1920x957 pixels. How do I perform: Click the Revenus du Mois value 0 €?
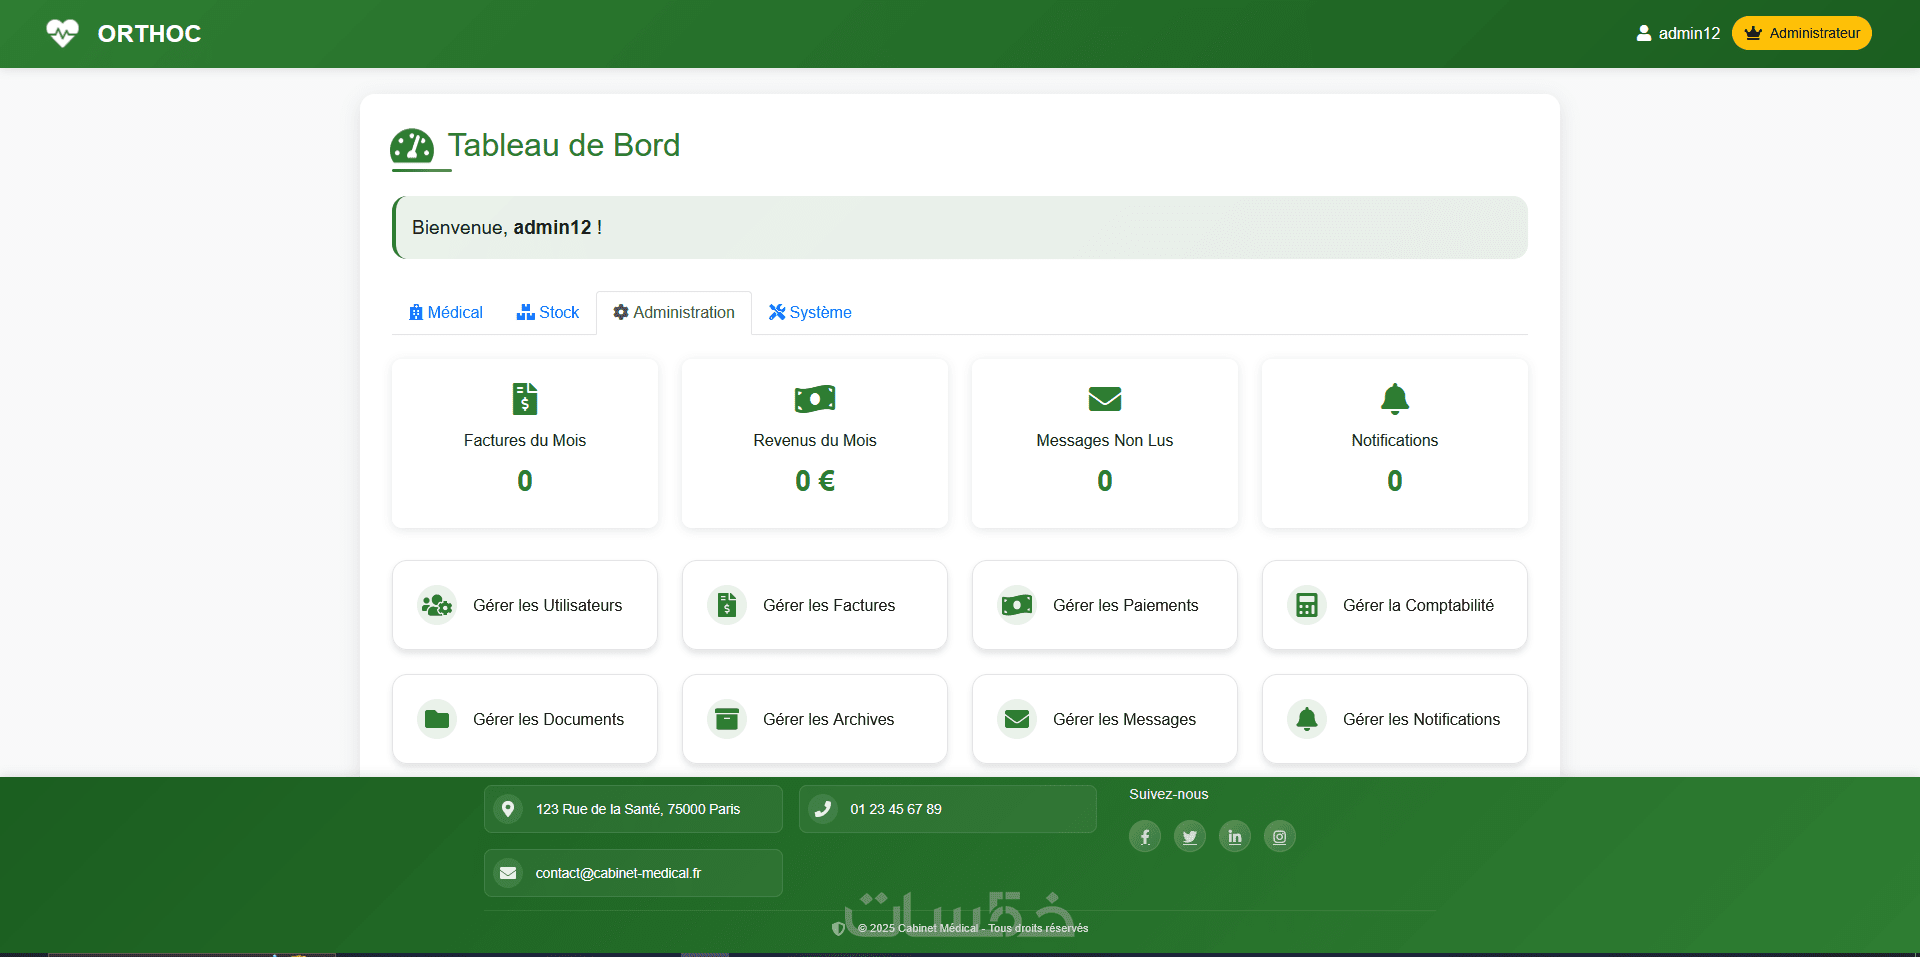coord(815,481)
